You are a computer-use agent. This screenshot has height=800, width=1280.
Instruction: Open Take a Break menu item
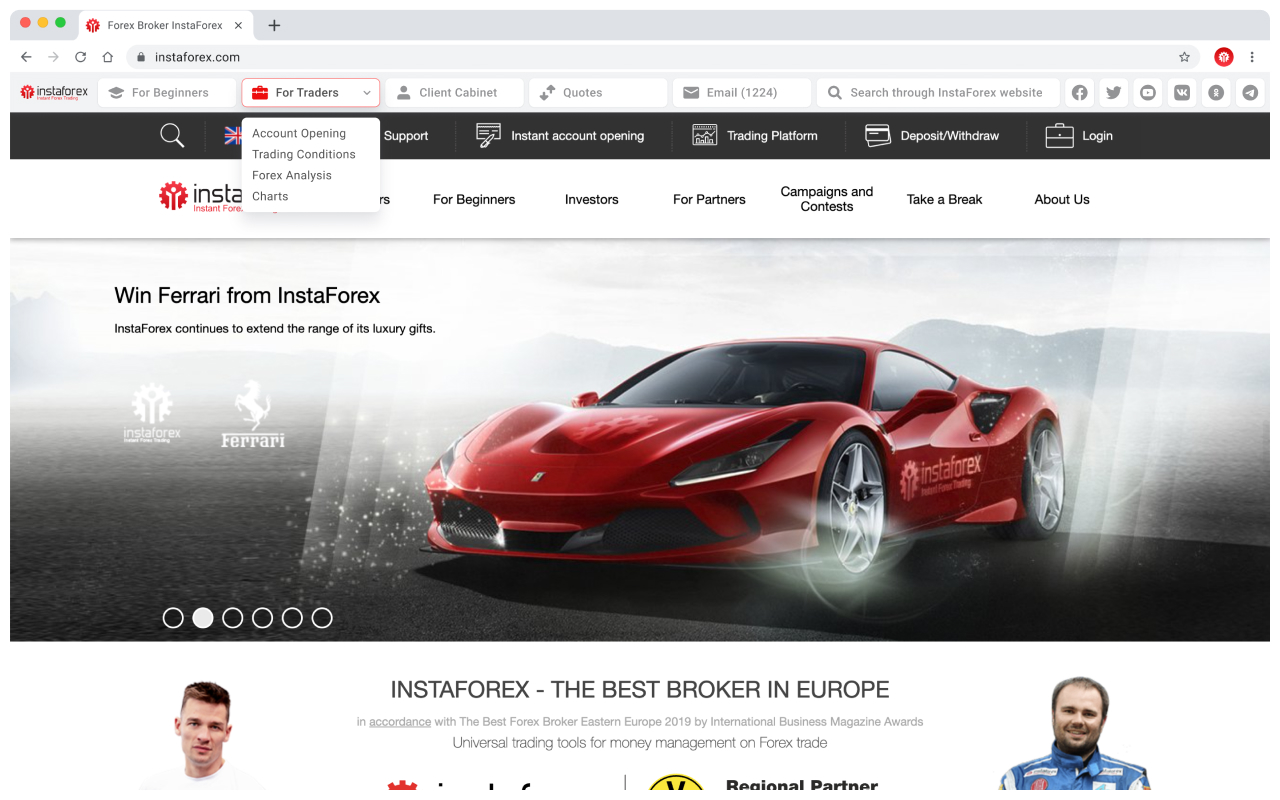(x=944, y=199)
